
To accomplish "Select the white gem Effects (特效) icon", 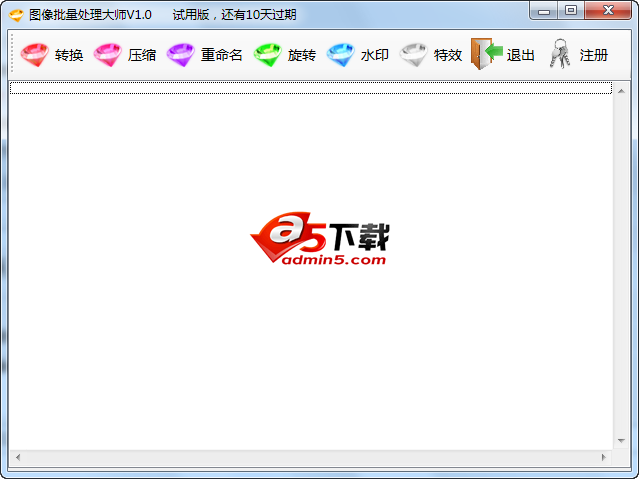I will pyautogui.click(x=413, y=55).
